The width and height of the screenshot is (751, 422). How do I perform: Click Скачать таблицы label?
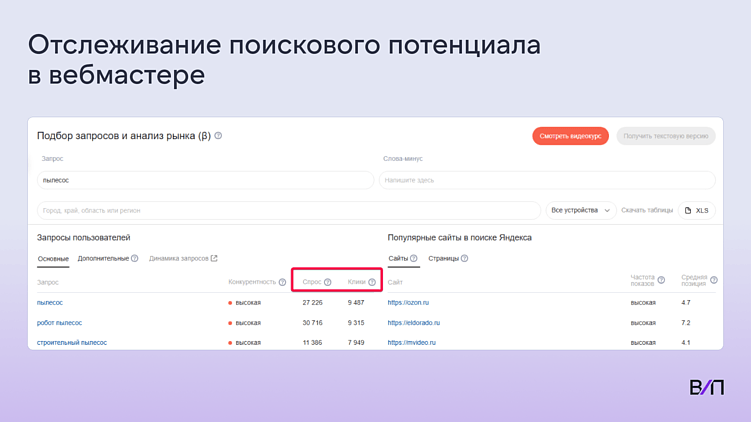pos(647,210)
